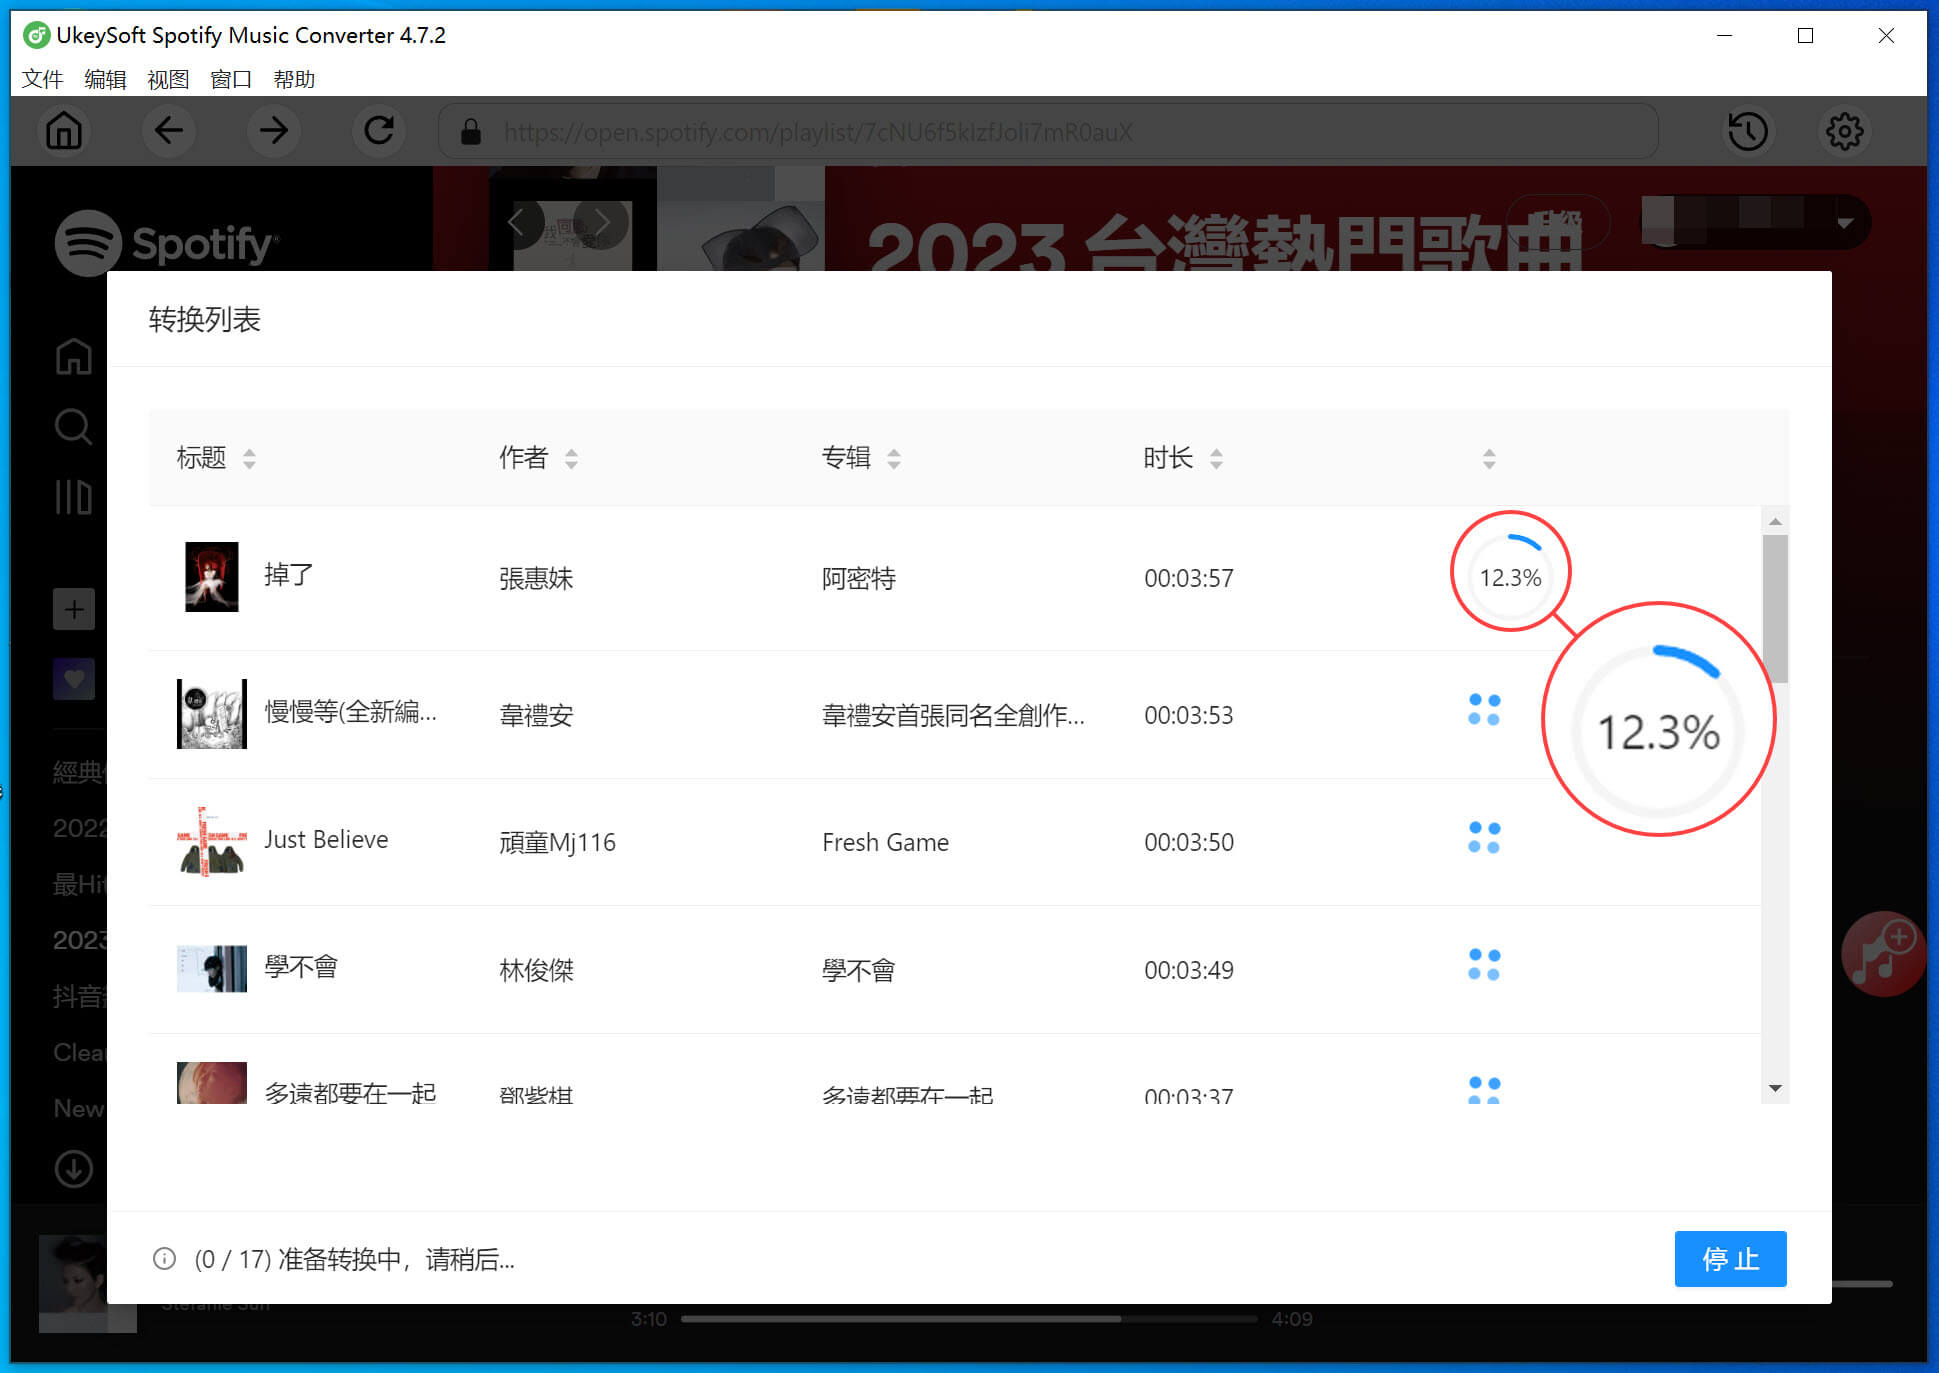Click the create playlist plus icon
Screen dimensions: 1939x1373
click(74, 609)
